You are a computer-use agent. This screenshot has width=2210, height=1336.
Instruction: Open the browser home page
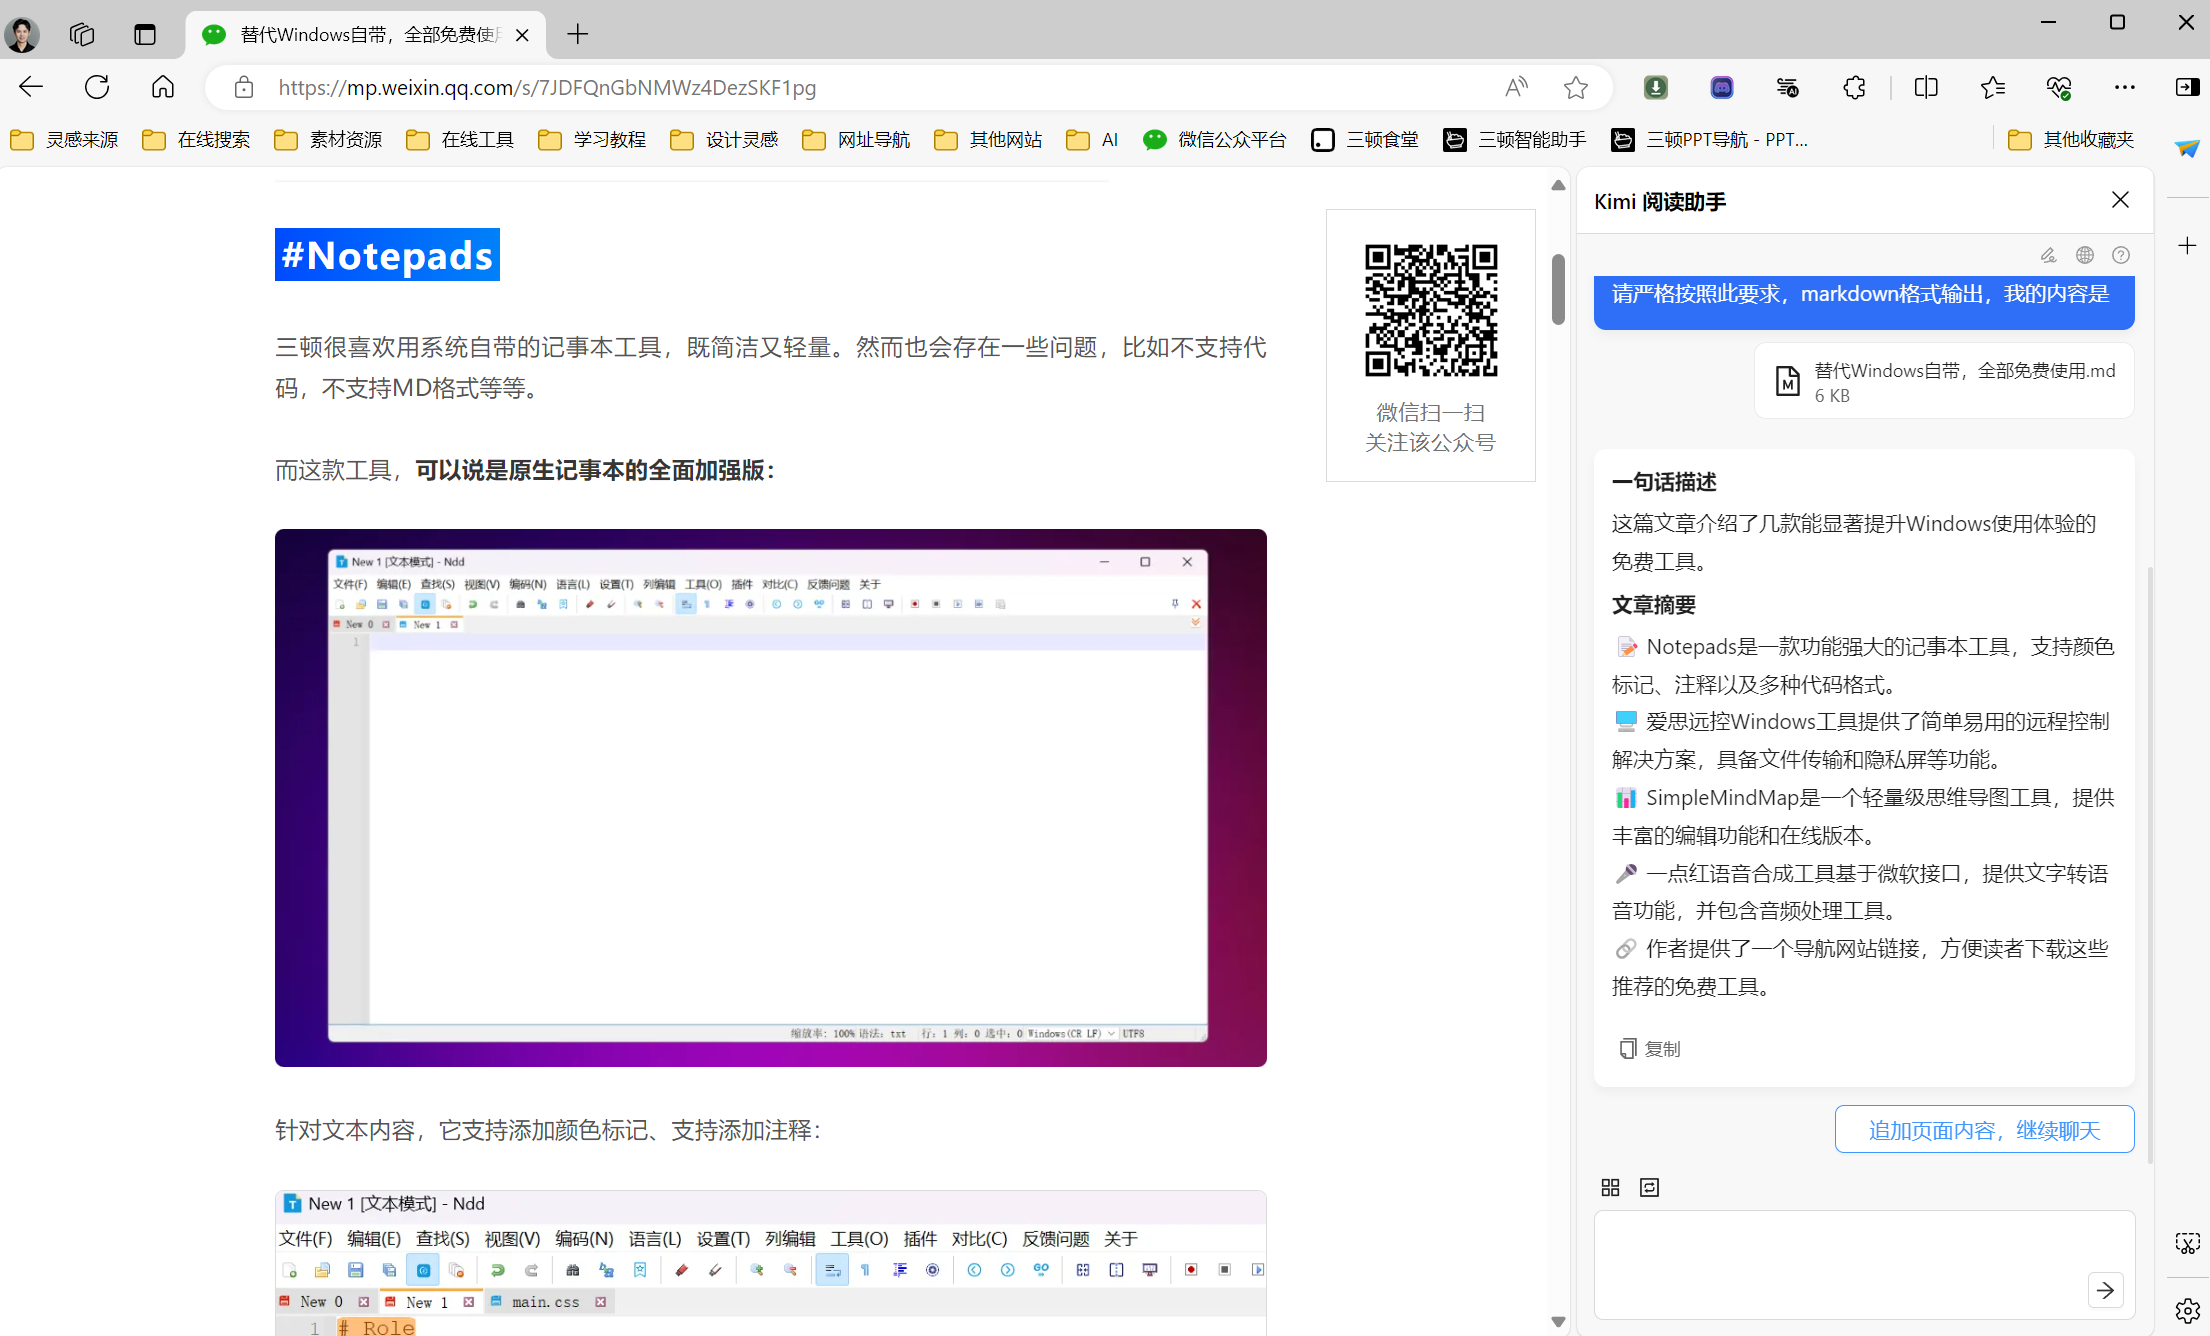[x=163, y=87]
